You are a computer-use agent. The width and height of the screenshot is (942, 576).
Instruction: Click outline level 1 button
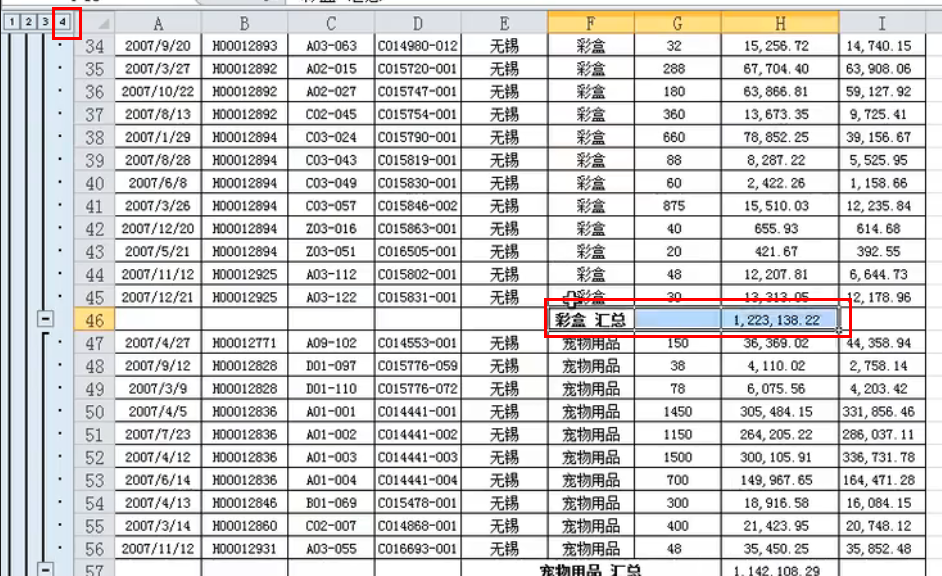[x=12, y=21]
